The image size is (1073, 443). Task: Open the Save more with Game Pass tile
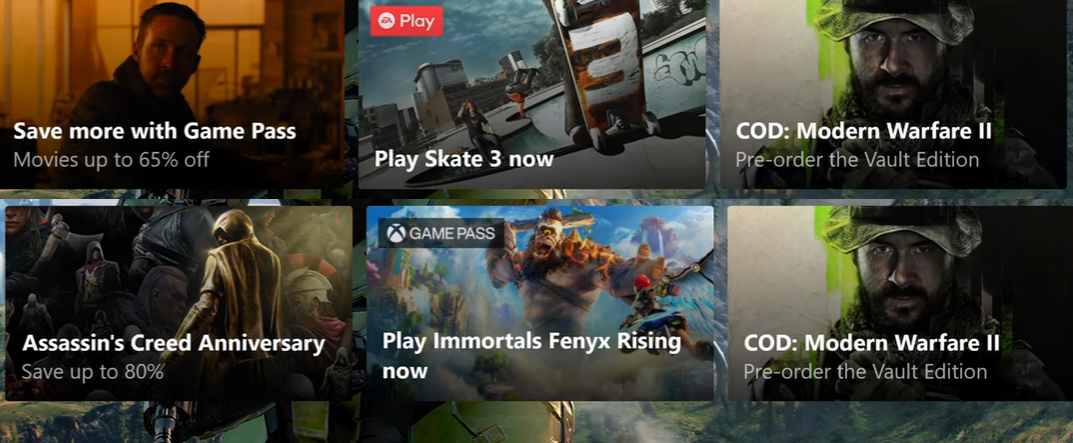click(x=171, y=94)
